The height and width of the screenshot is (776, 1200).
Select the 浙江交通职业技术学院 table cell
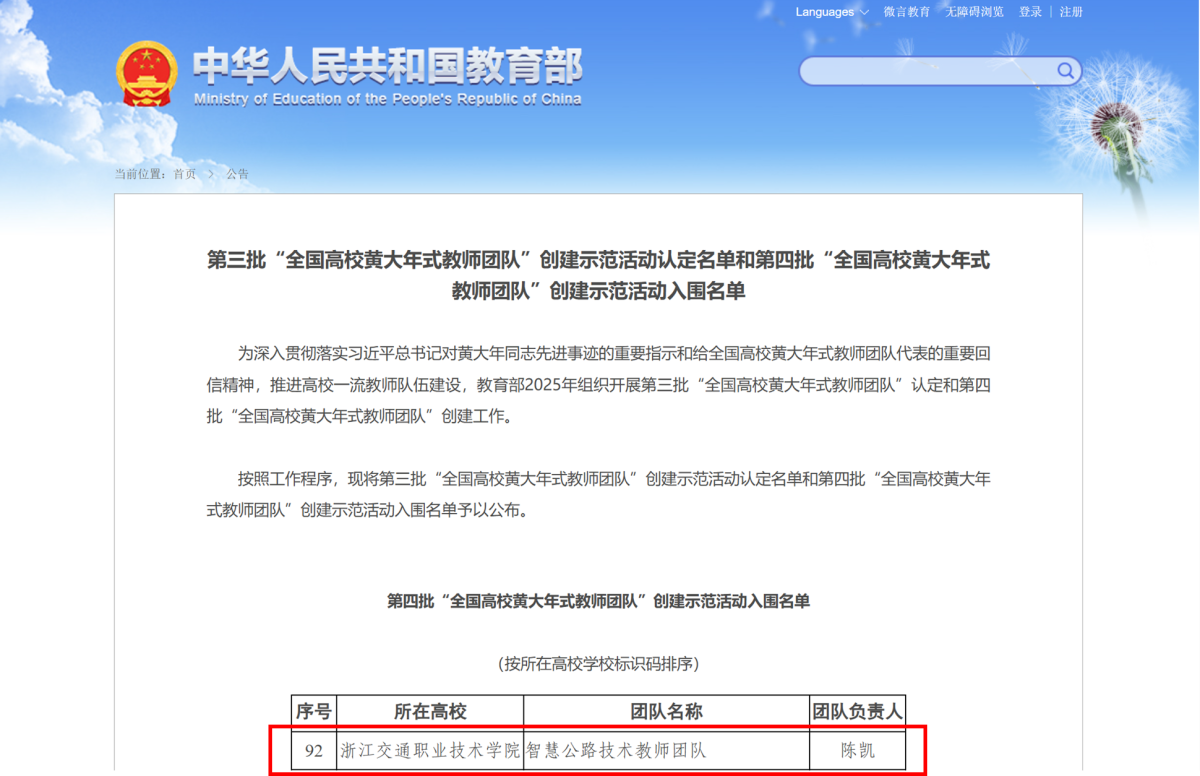click(430, 750)
